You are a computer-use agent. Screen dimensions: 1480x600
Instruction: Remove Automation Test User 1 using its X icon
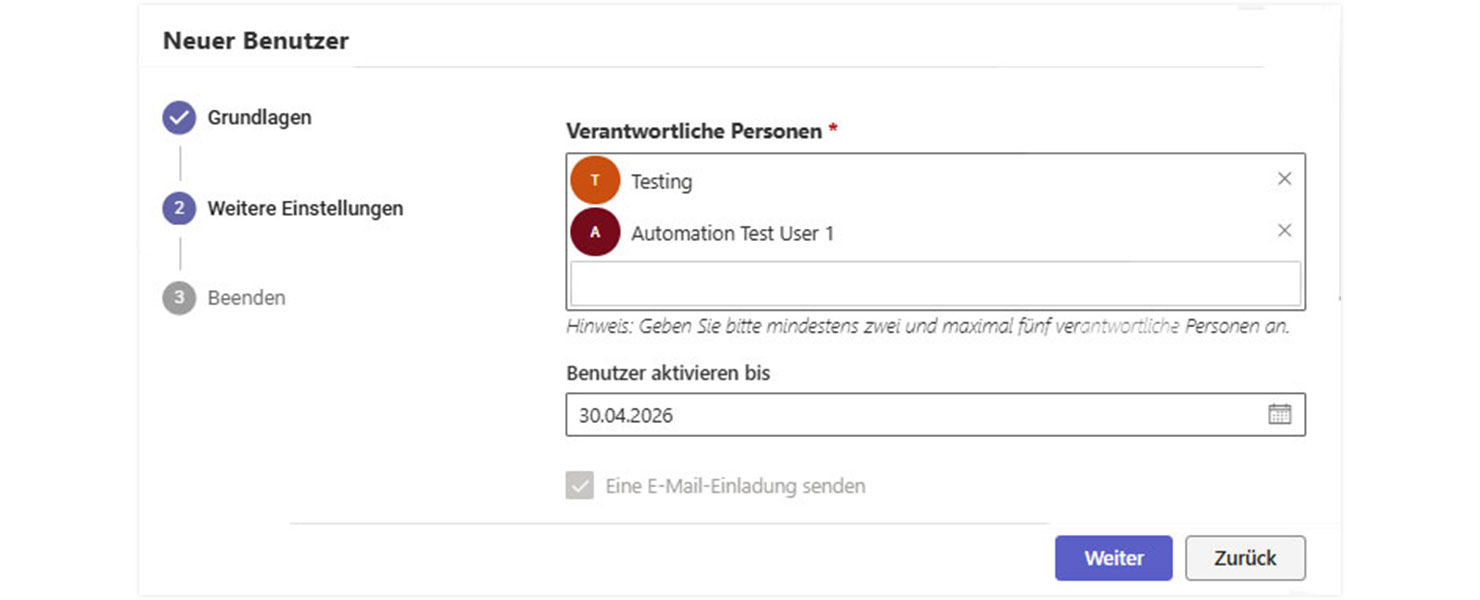point(1284,230)
